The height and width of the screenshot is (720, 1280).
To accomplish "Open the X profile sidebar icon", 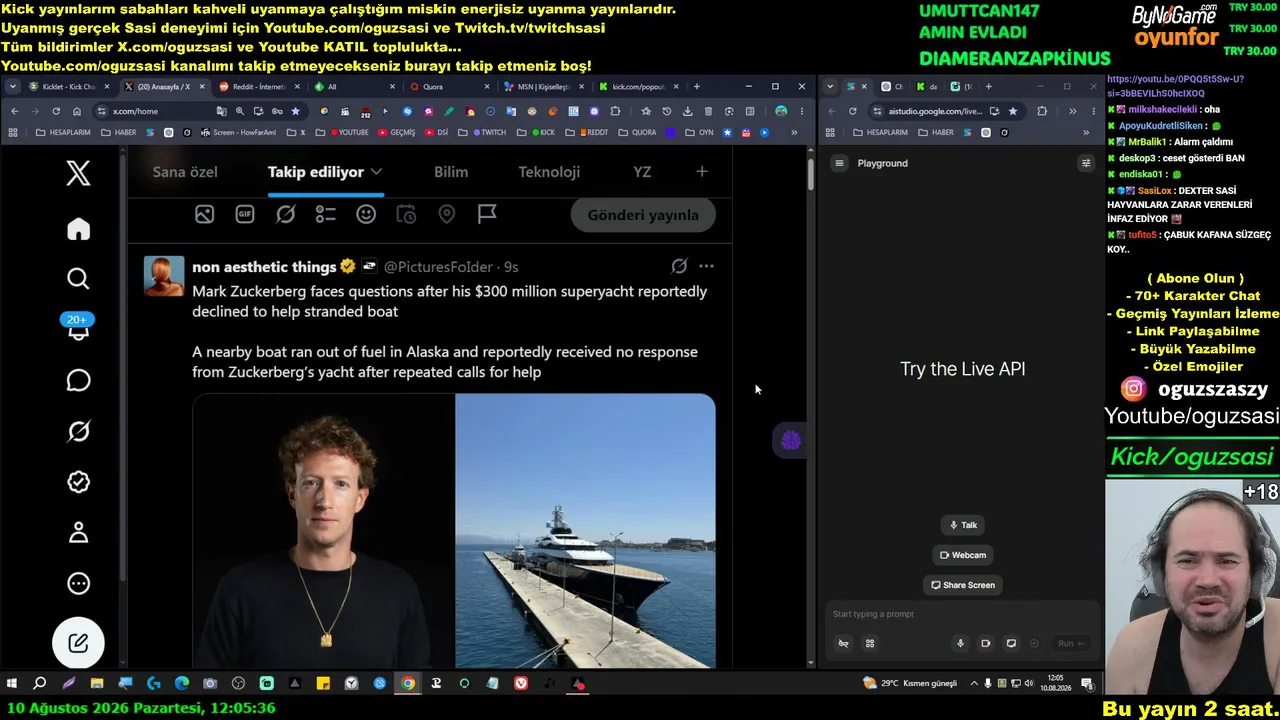I will (78, 532).
